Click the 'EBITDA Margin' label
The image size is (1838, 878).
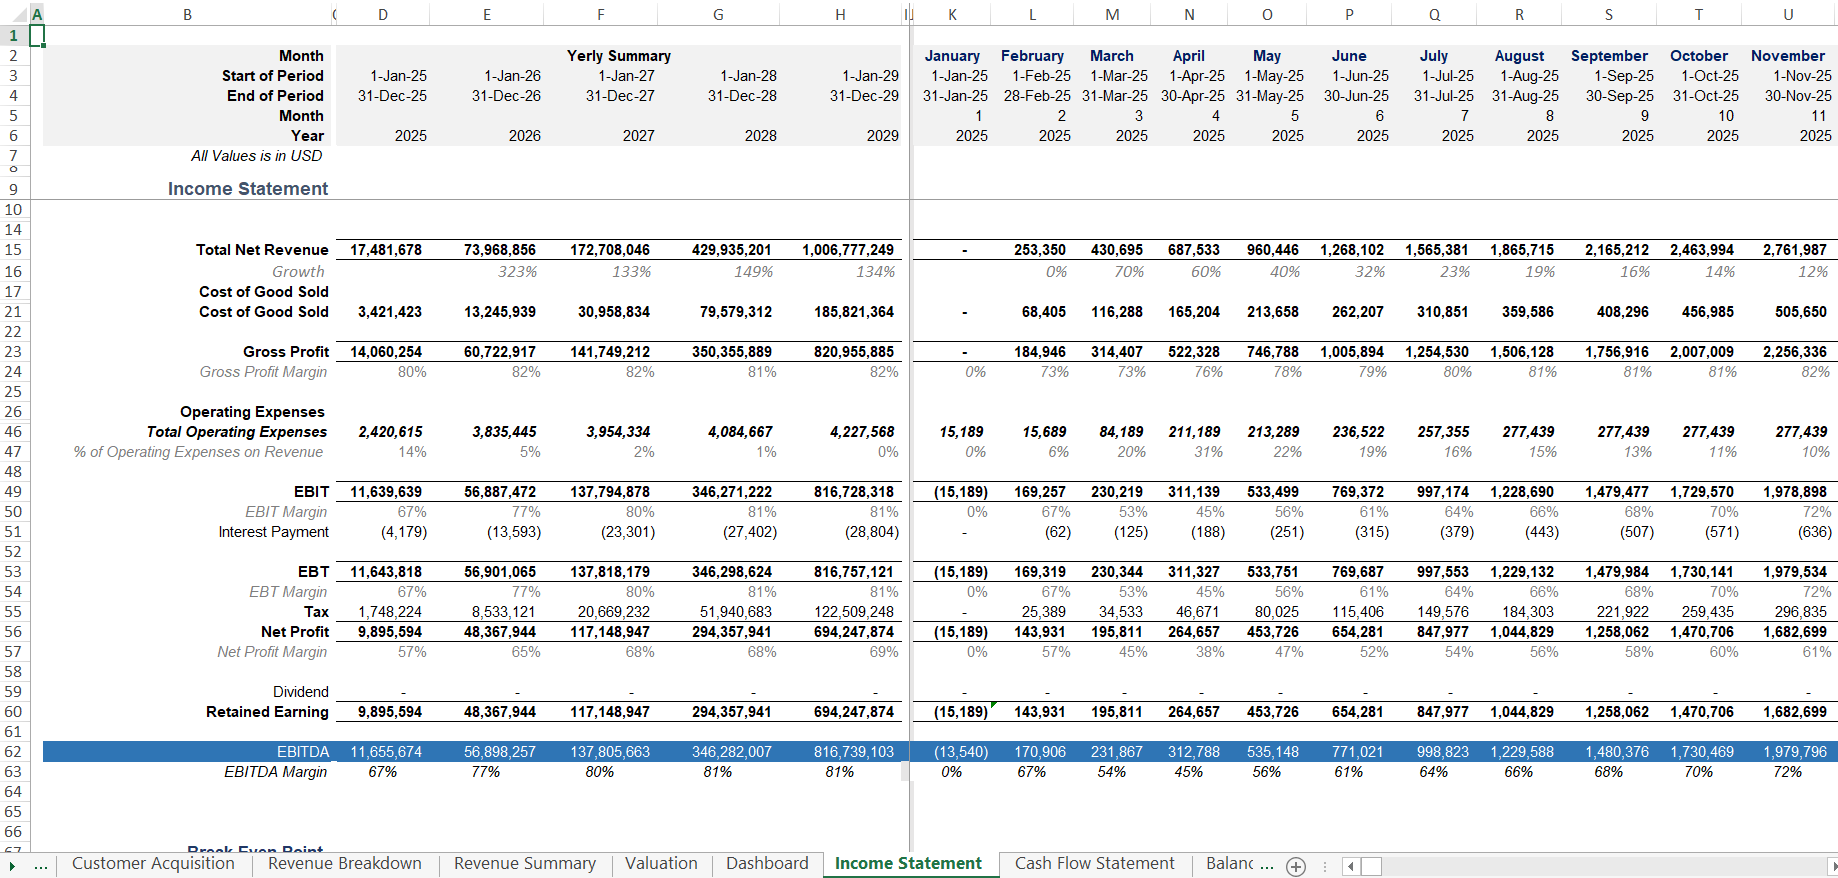(276, 772)
